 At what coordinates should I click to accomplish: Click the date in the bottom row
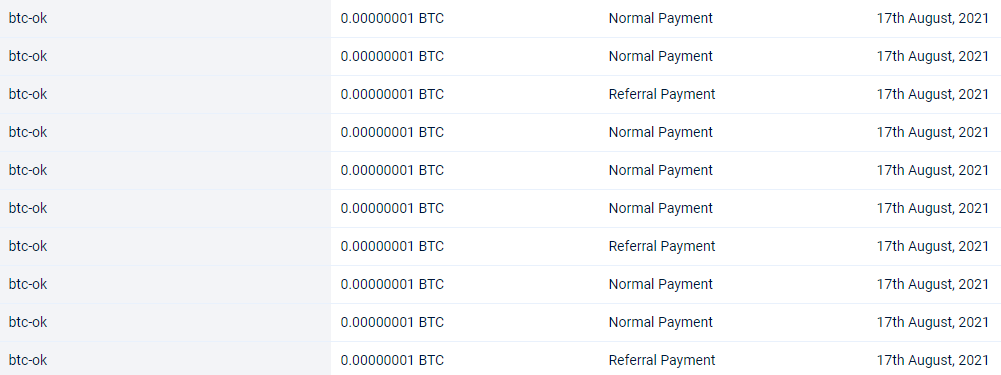(x=933, y=360)
